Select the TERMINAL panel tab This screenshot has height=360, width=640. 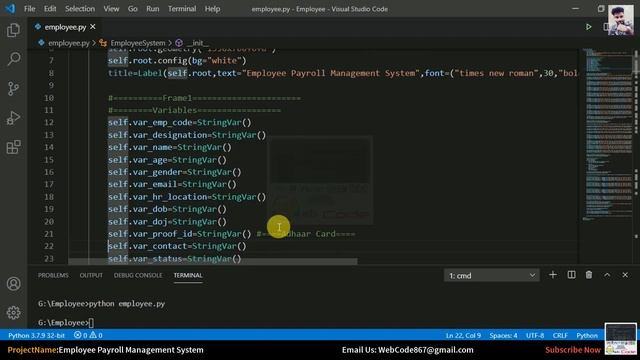(x=188, y=276)
